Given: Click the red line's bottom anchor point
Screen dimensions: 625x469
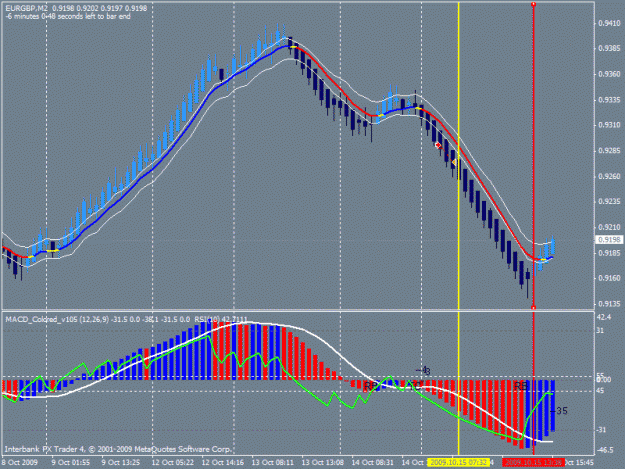Looking at the screenshot, I should click(533, 307).
